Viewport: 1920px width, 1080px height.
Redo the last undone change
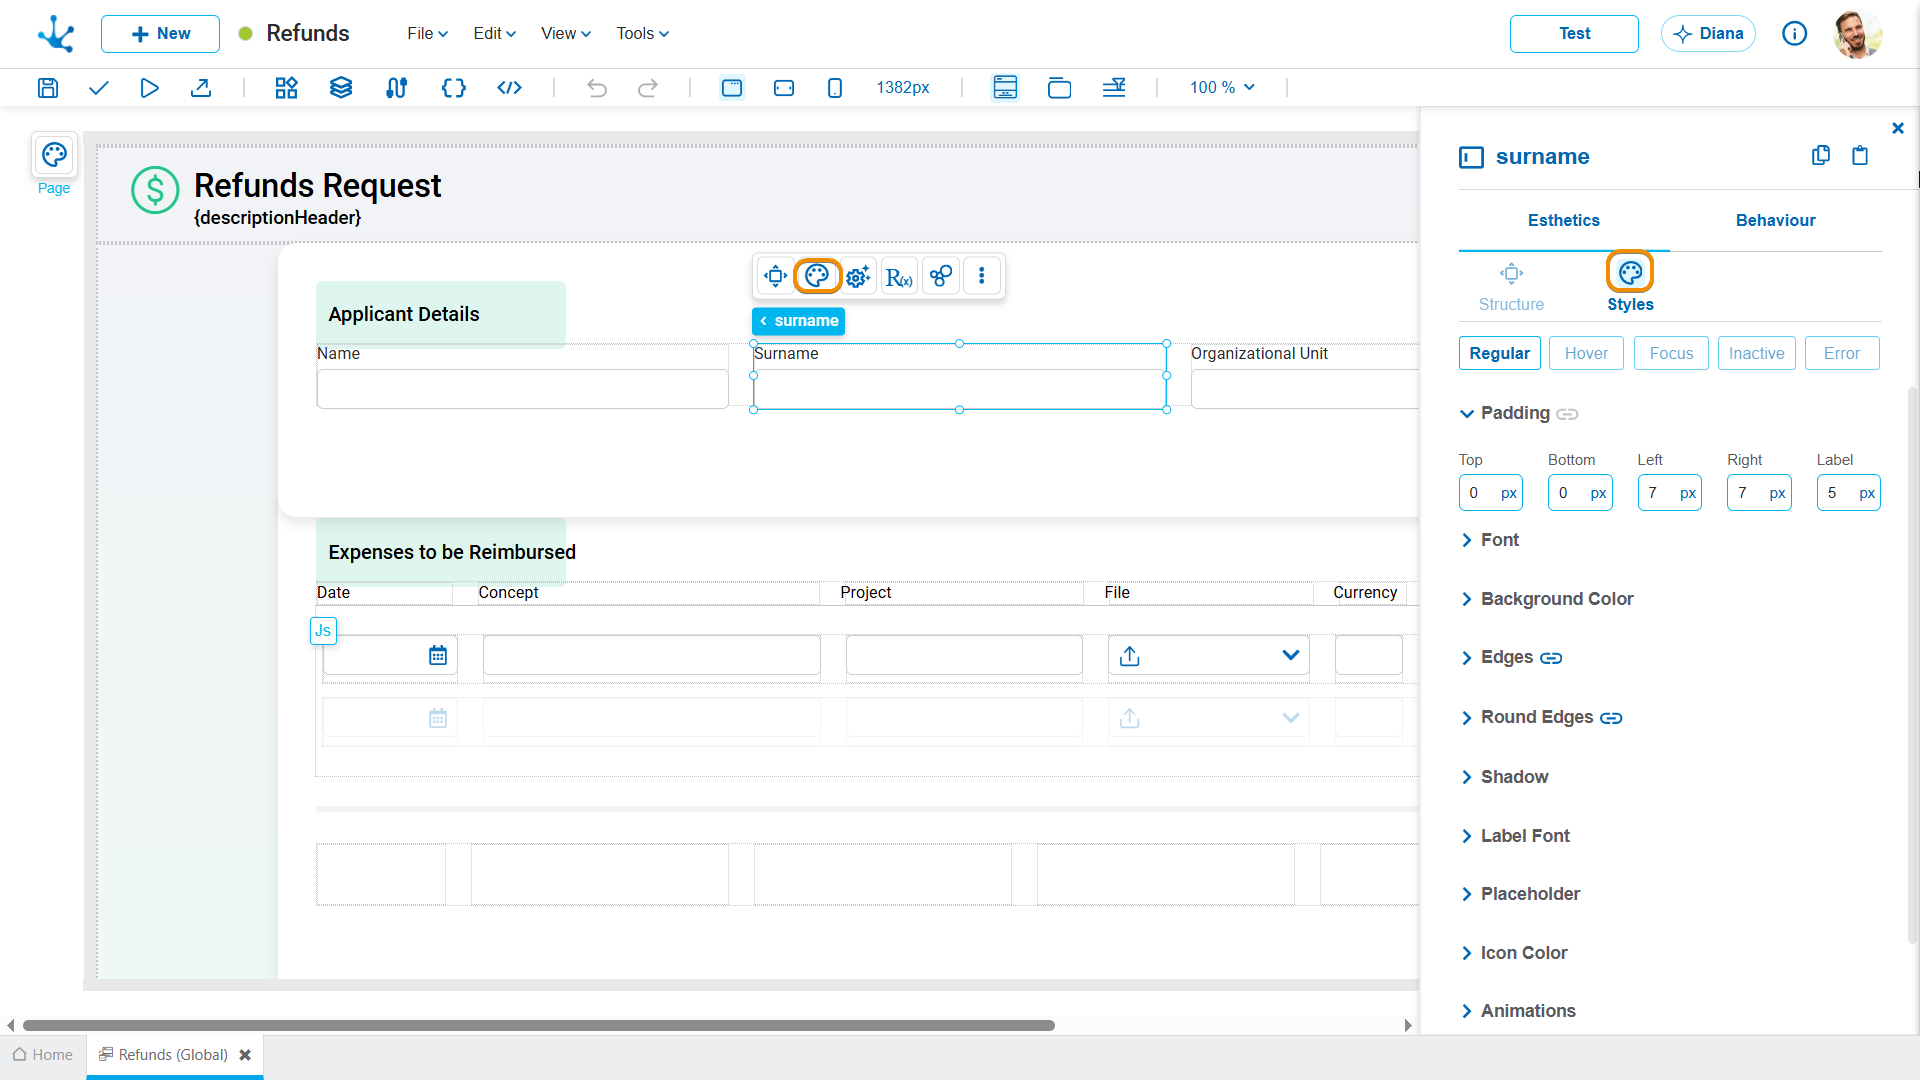tap(648, 88)
